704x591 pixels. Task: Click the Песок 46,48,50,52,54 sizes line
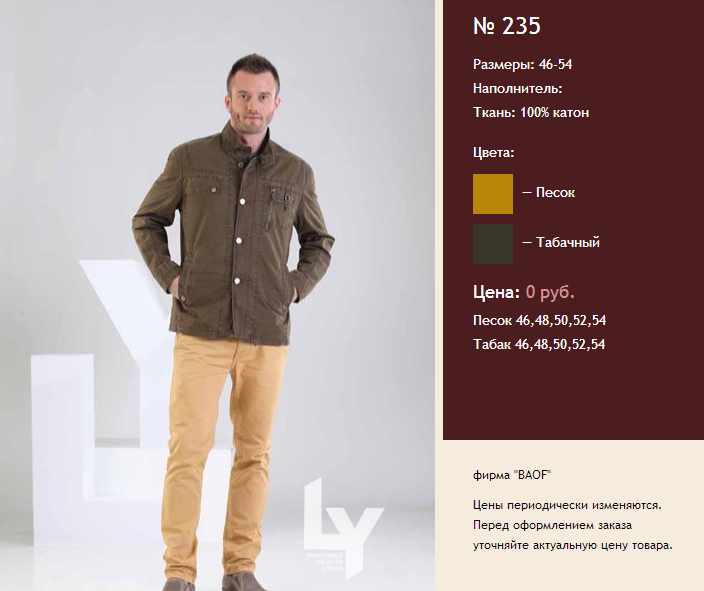point(539,321)
